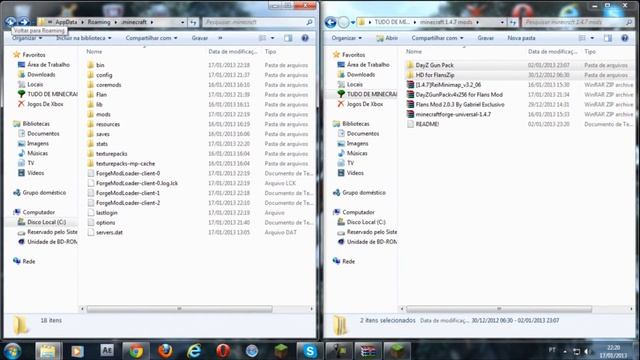Viewport: 640px width, 360px height.
Task: Select the config folder
Action: click(104, 75)
